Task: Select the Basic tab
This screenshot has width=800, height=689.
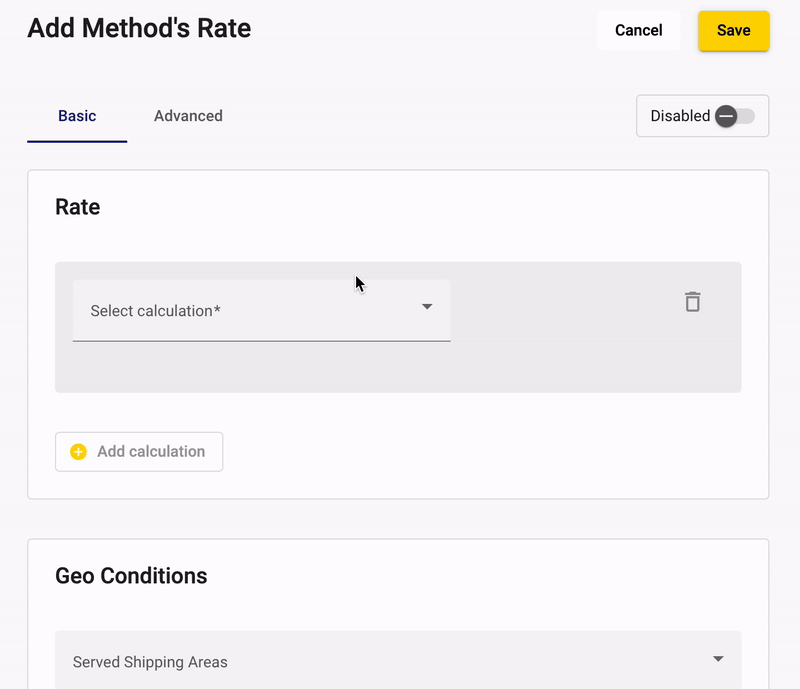Action: pos(77,116)
